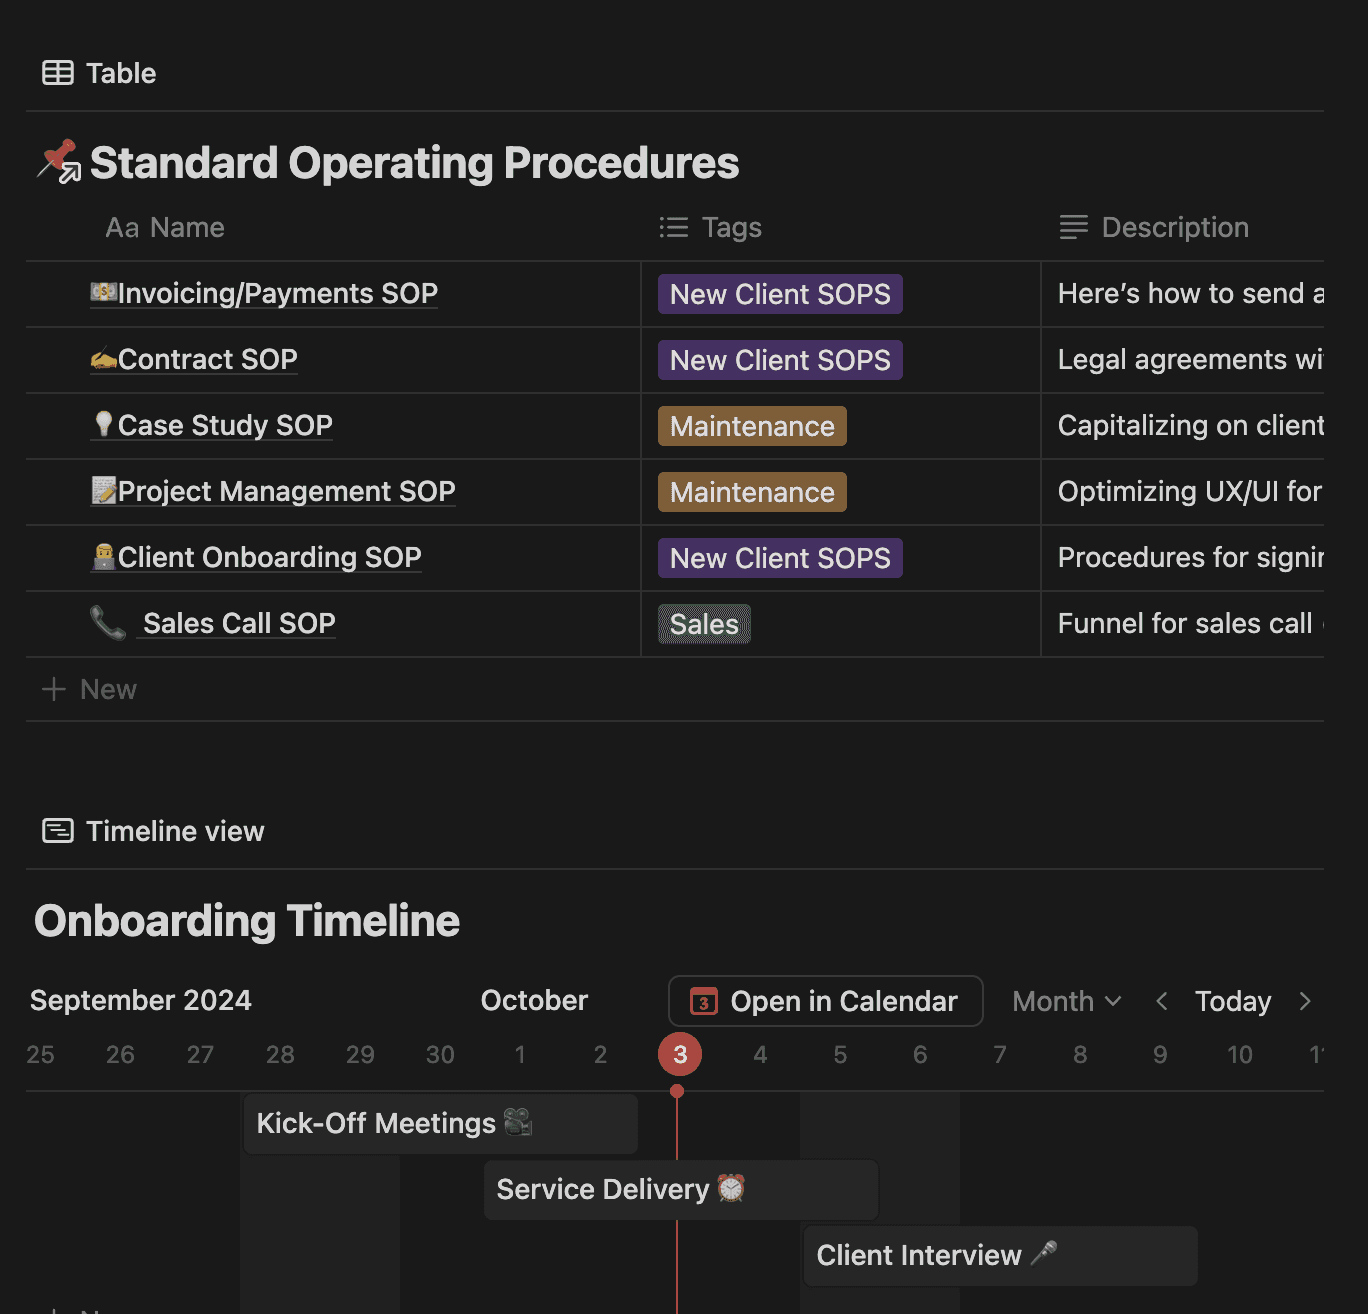Image resolution: width=1368 pixels, height=1314 pixels.
Task: Open the Month timeline scale dropdown
Action: 1066,1001
